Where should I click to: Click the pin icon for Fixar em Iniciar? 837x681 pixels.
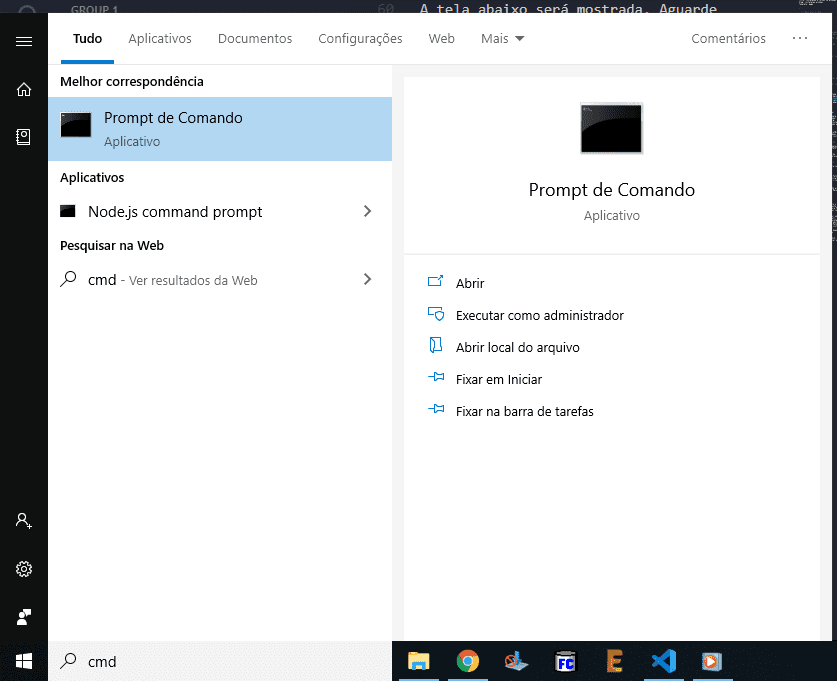pos(436,377)
